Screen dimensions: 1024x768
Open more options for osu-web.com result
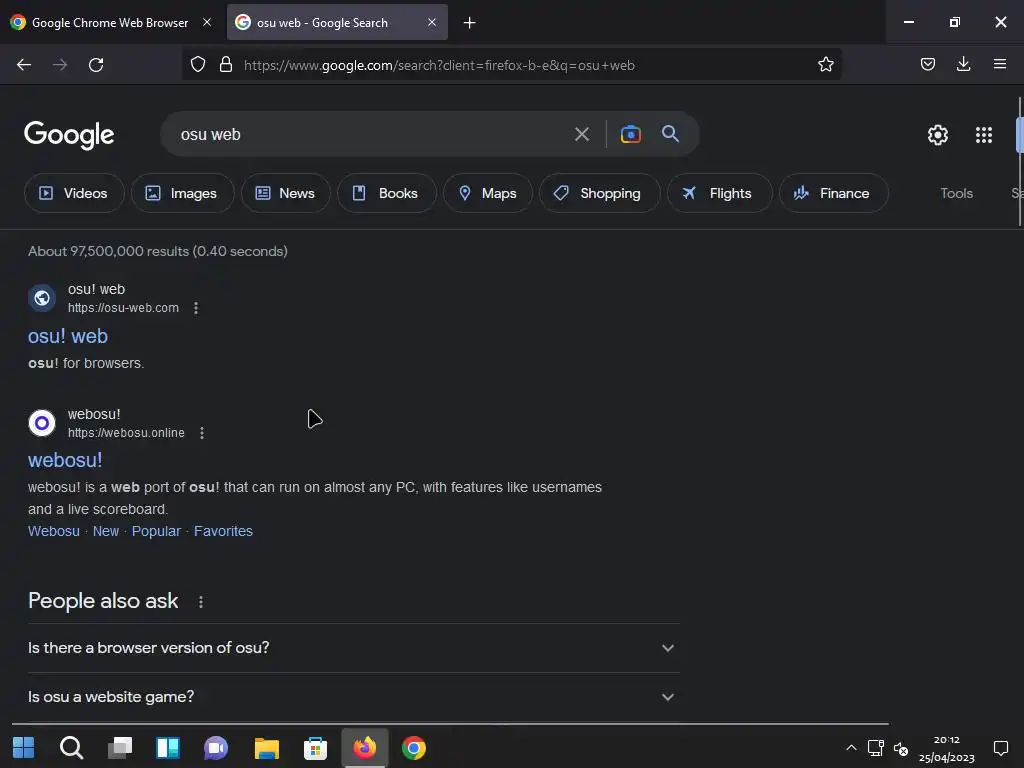(196, 308)
